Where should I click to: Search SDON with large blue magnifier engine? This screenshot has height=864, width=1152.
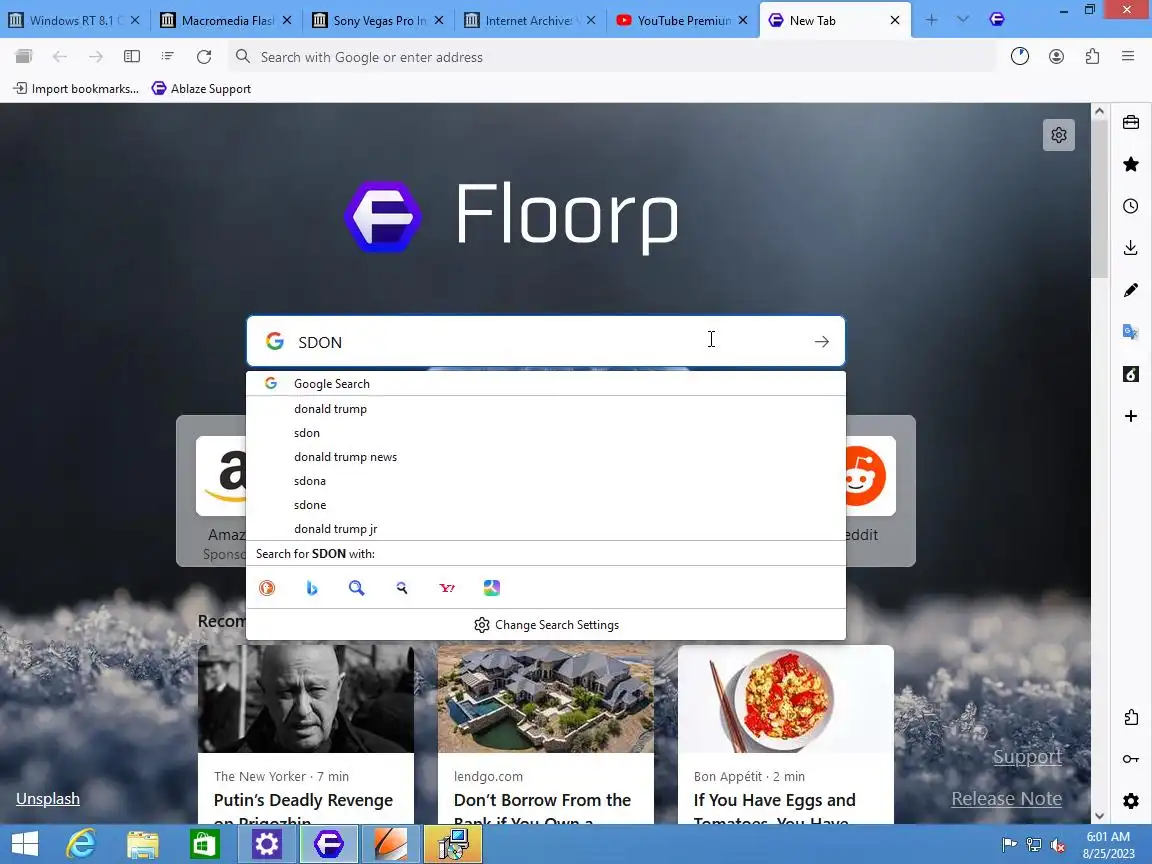tap(356, 588)
